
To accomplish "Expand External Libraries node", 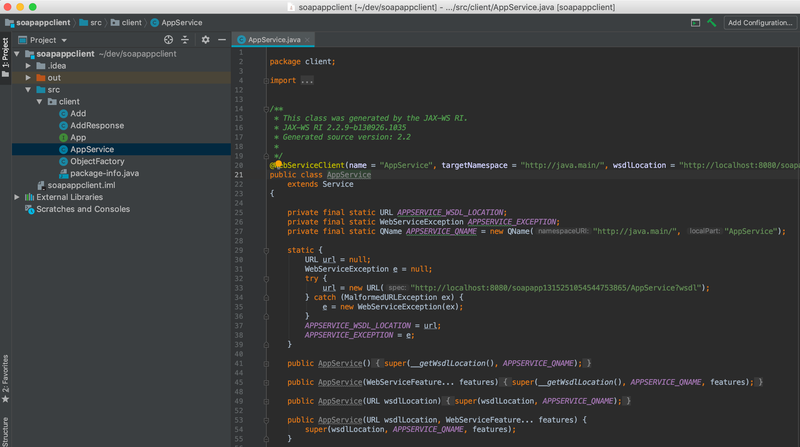I will [17, 197].
